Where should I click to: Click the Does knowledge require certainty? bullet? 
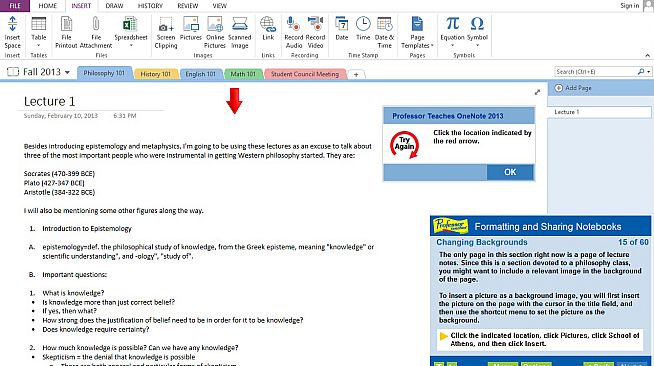(x=96, y=329)
